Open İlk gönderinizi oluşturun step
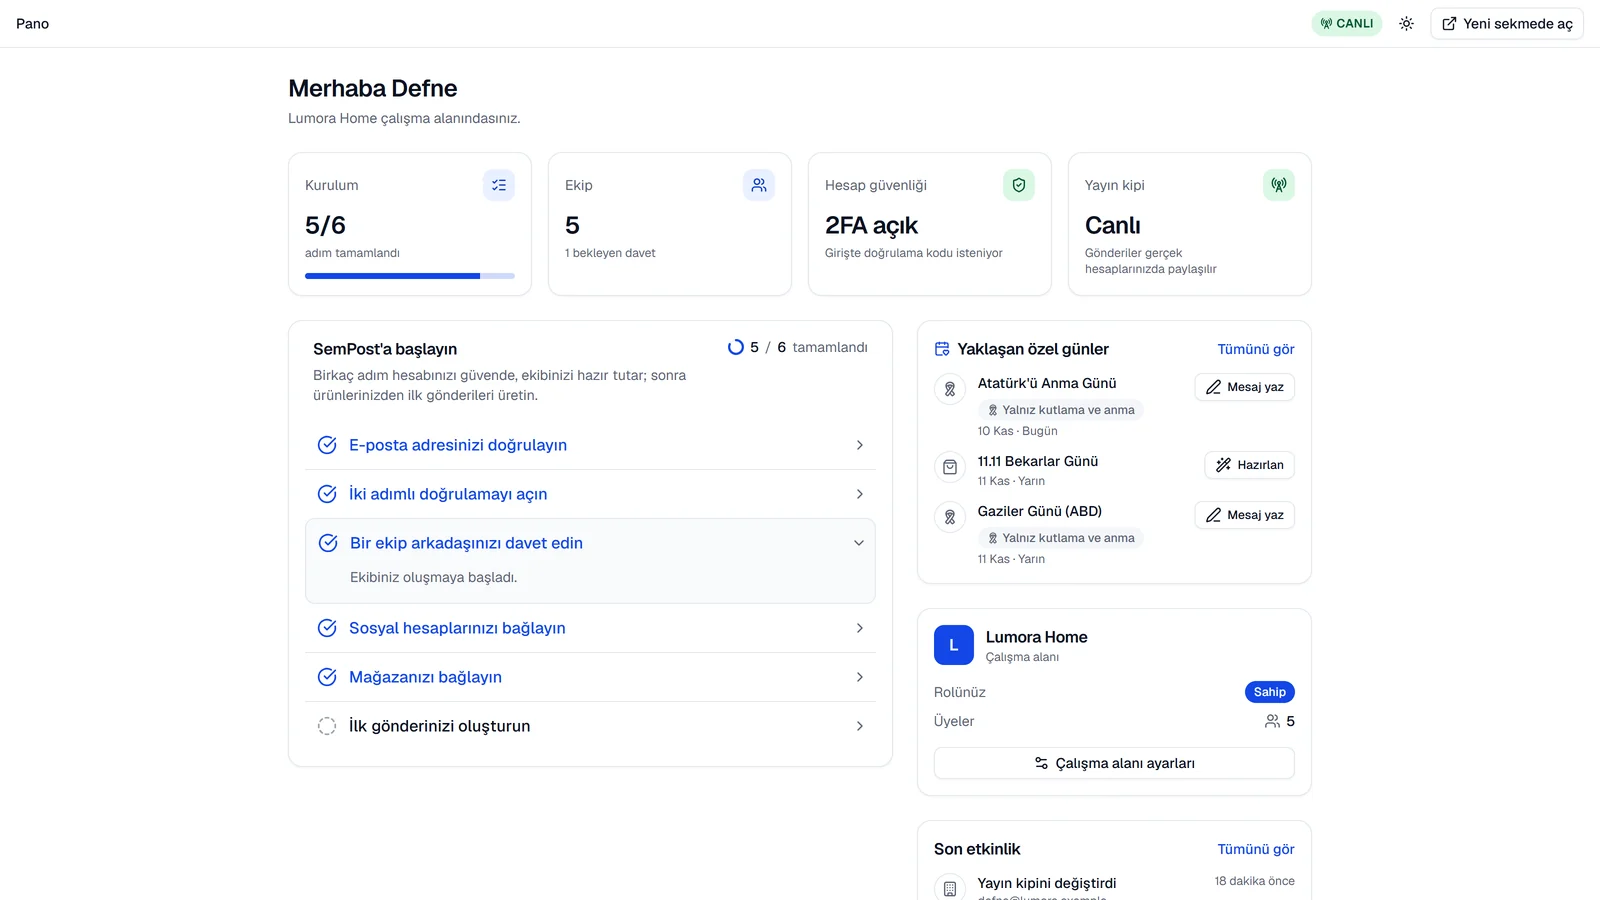Screen dimensions: 1600x900 point(590,726)
